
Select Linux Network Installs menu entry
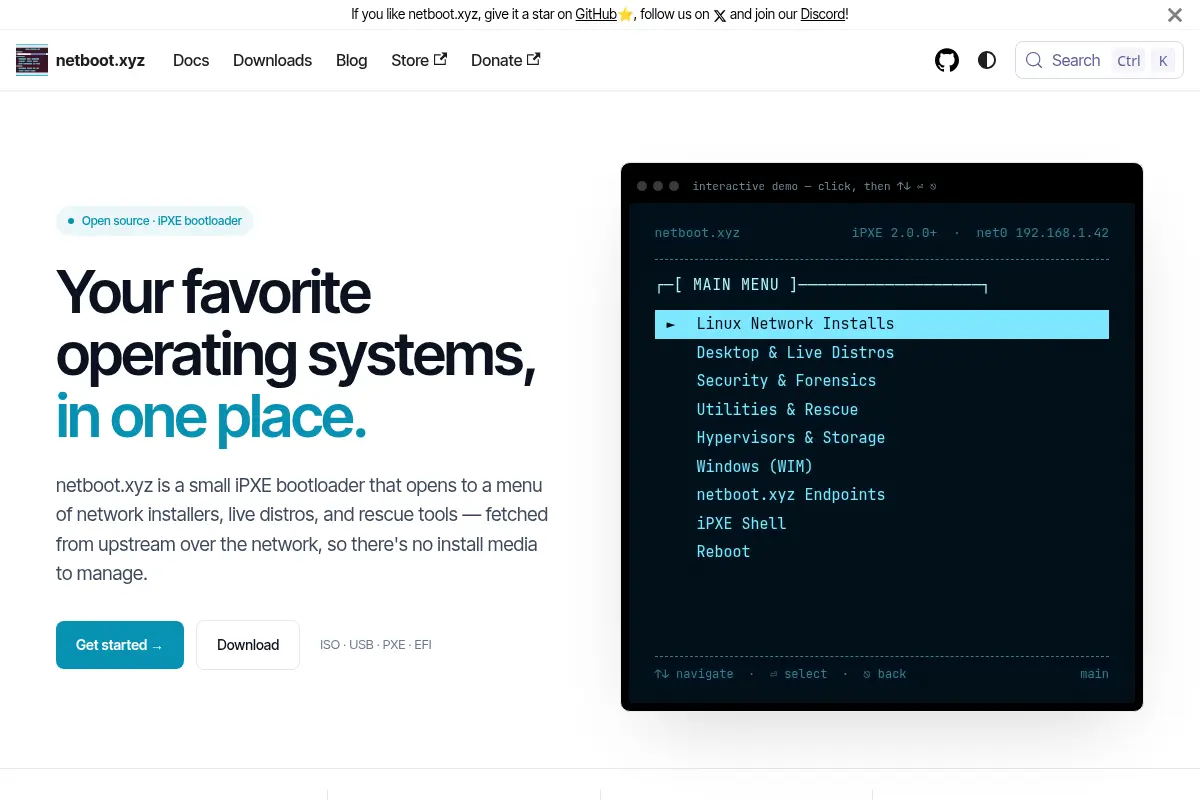[881, 324]
